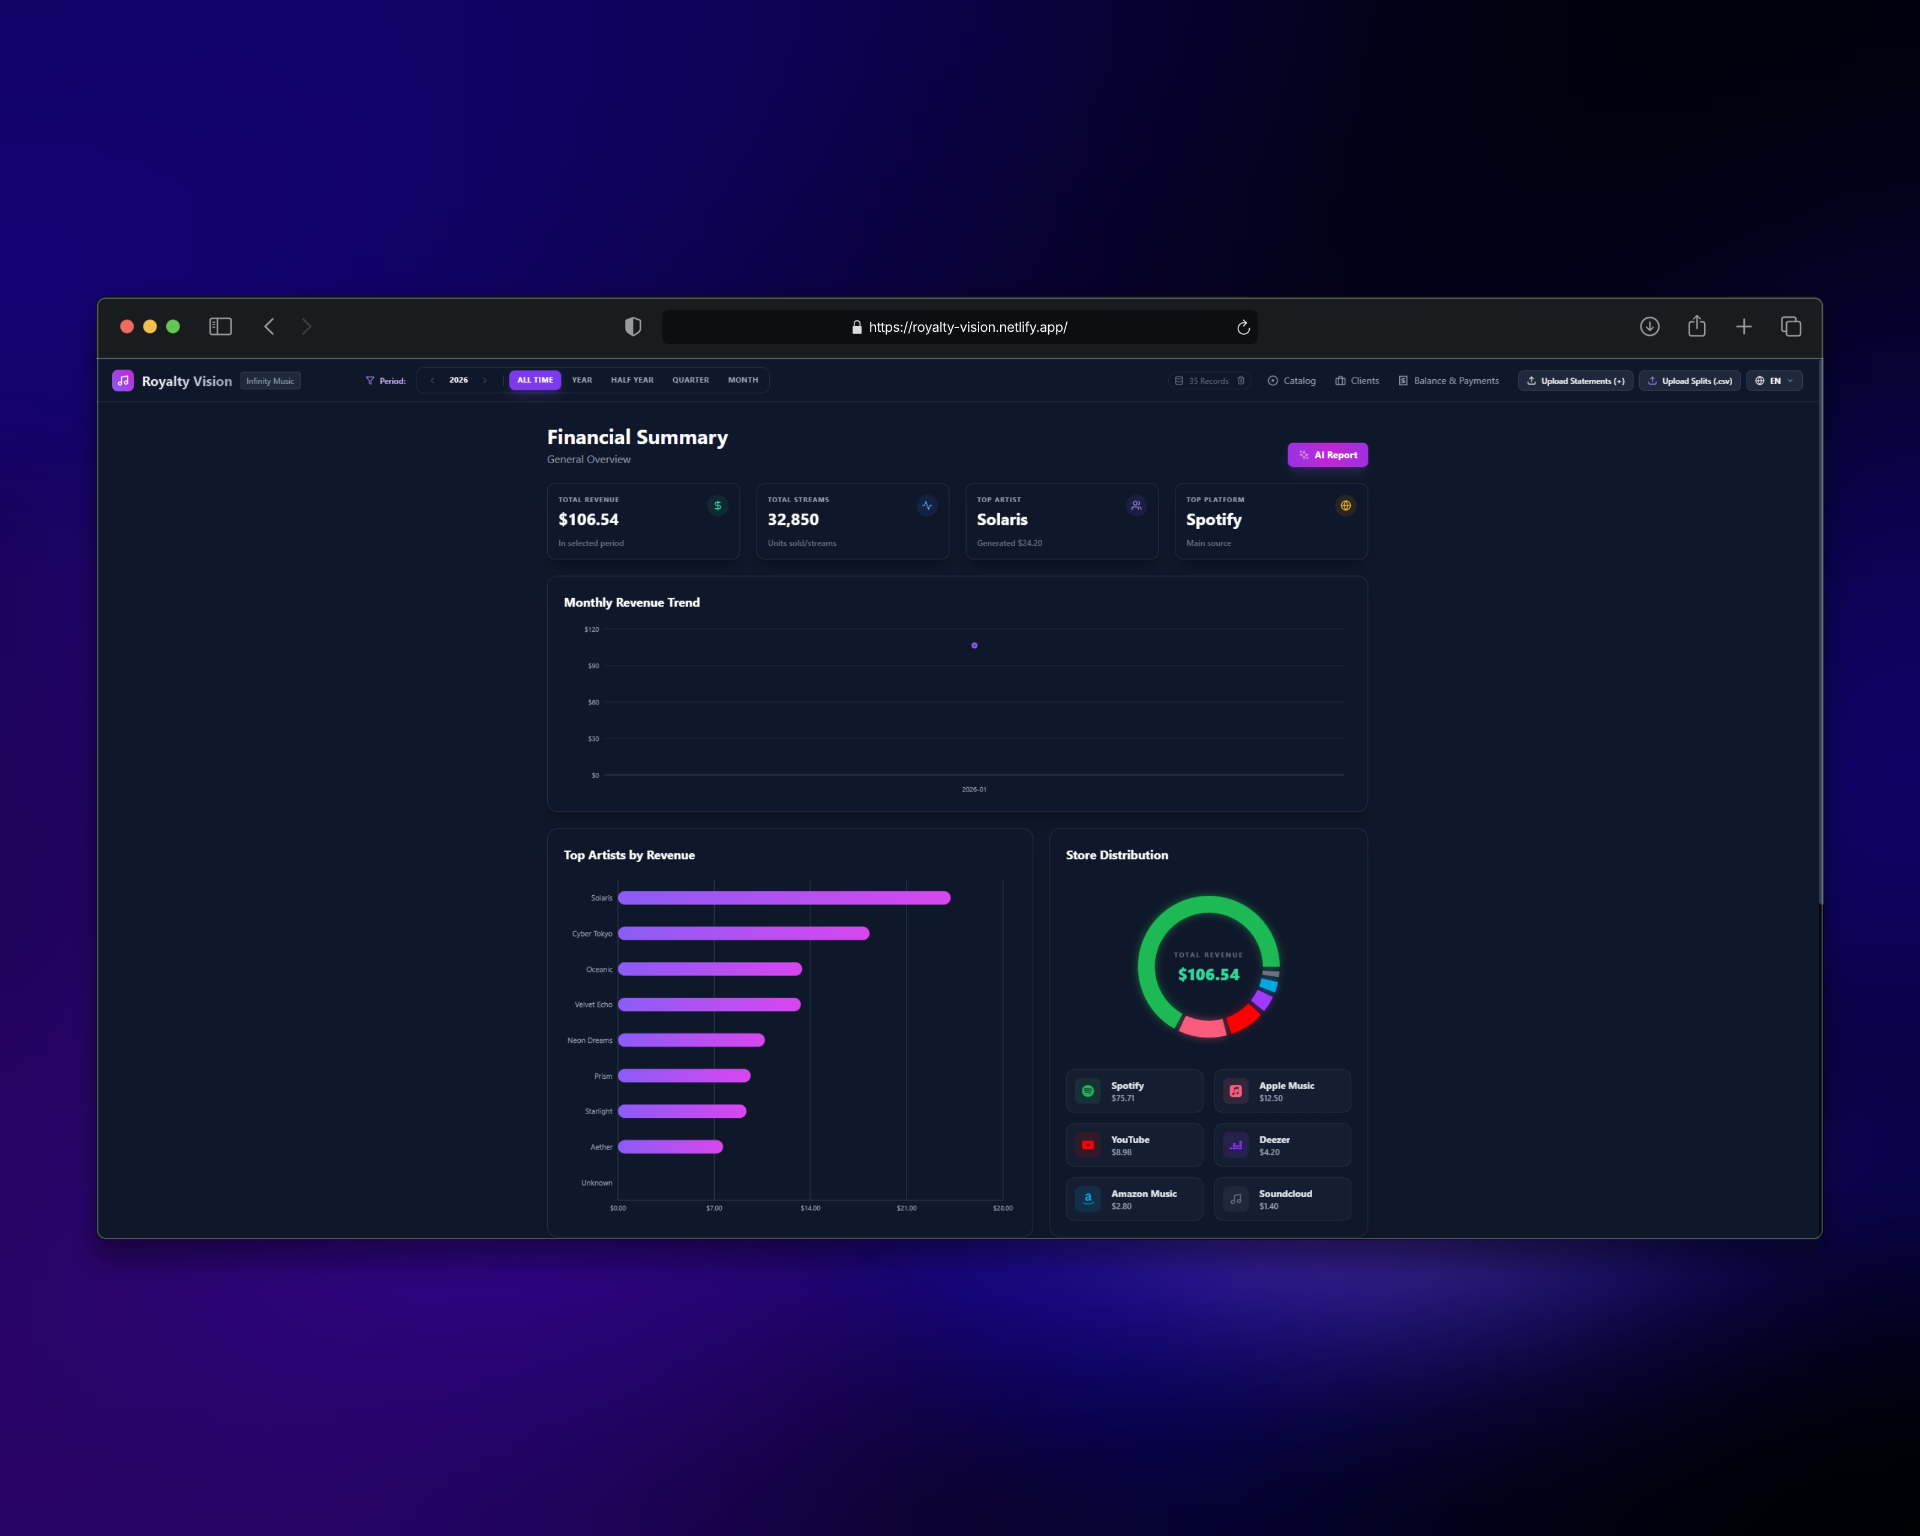Click the globe icon on Top Platform card
The image size is (1920, 1536).
click(1345, 505)
